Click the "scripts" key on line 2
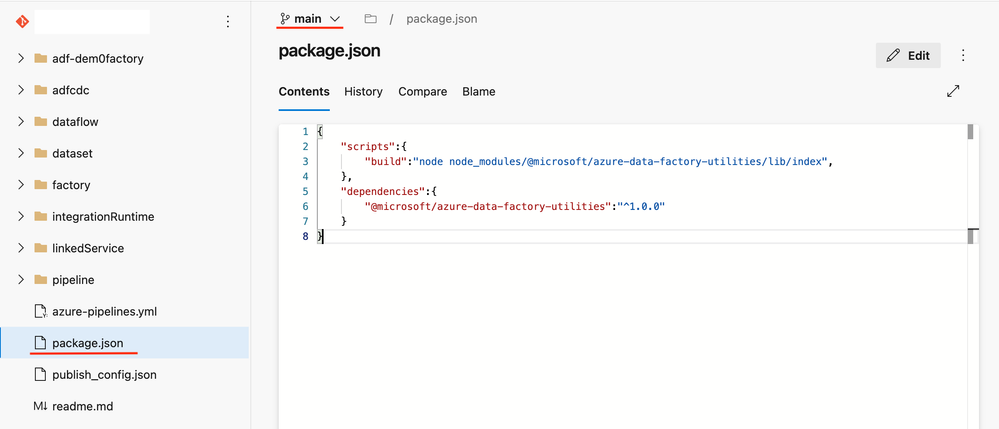The image size is (999, 429). (368, 147)
